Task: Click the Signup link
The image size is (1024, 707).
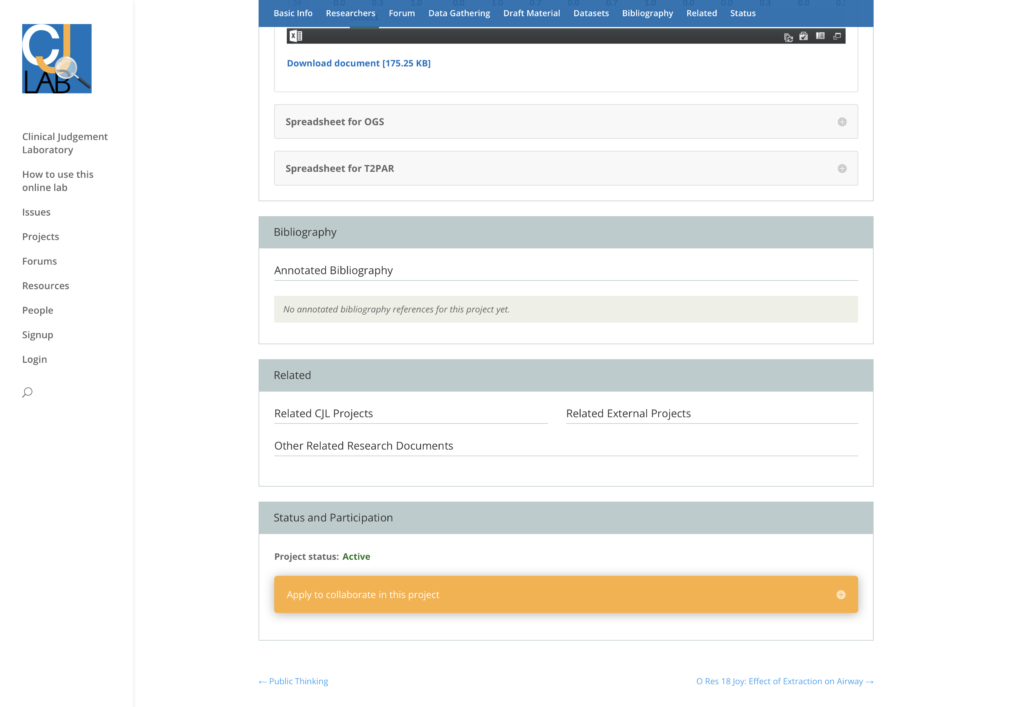Action: tap(37, 335)
